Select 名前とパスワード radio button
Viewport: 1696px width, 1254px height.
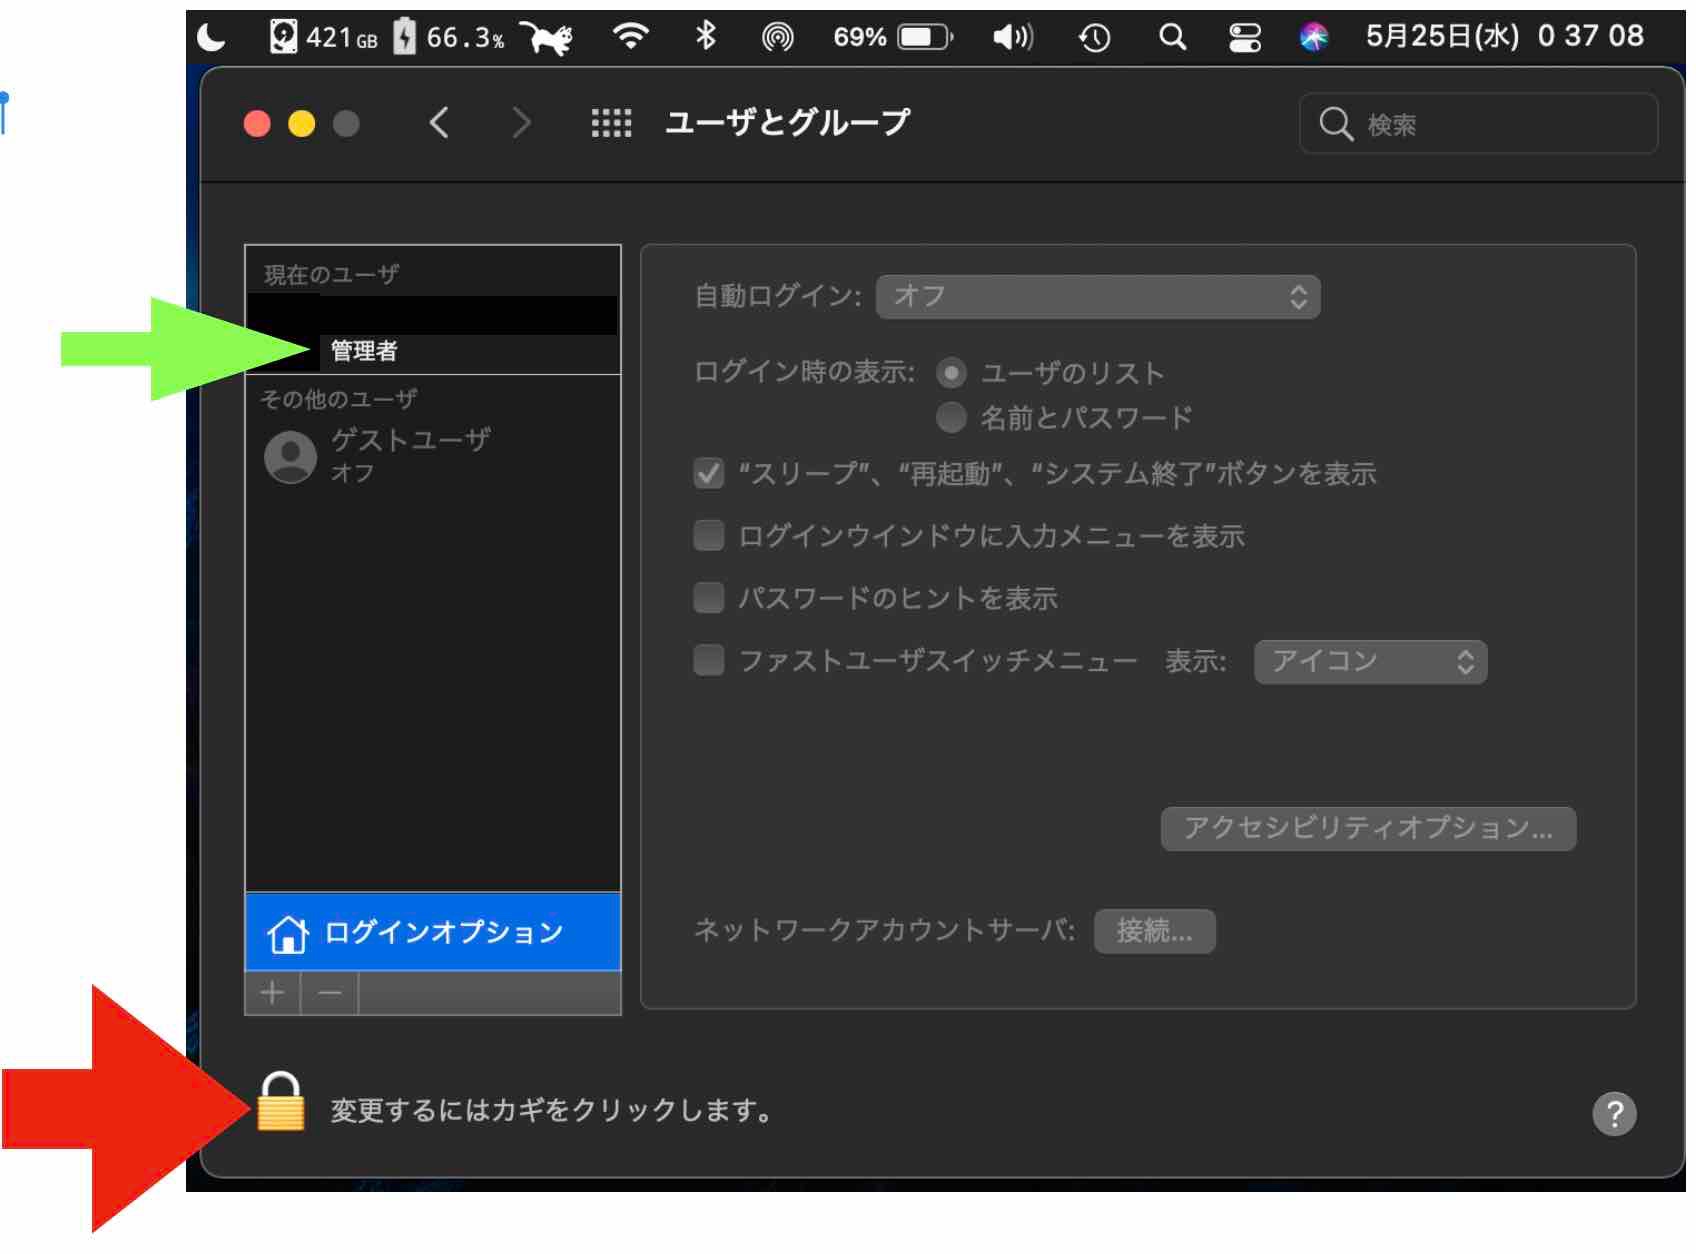[951, 417]
